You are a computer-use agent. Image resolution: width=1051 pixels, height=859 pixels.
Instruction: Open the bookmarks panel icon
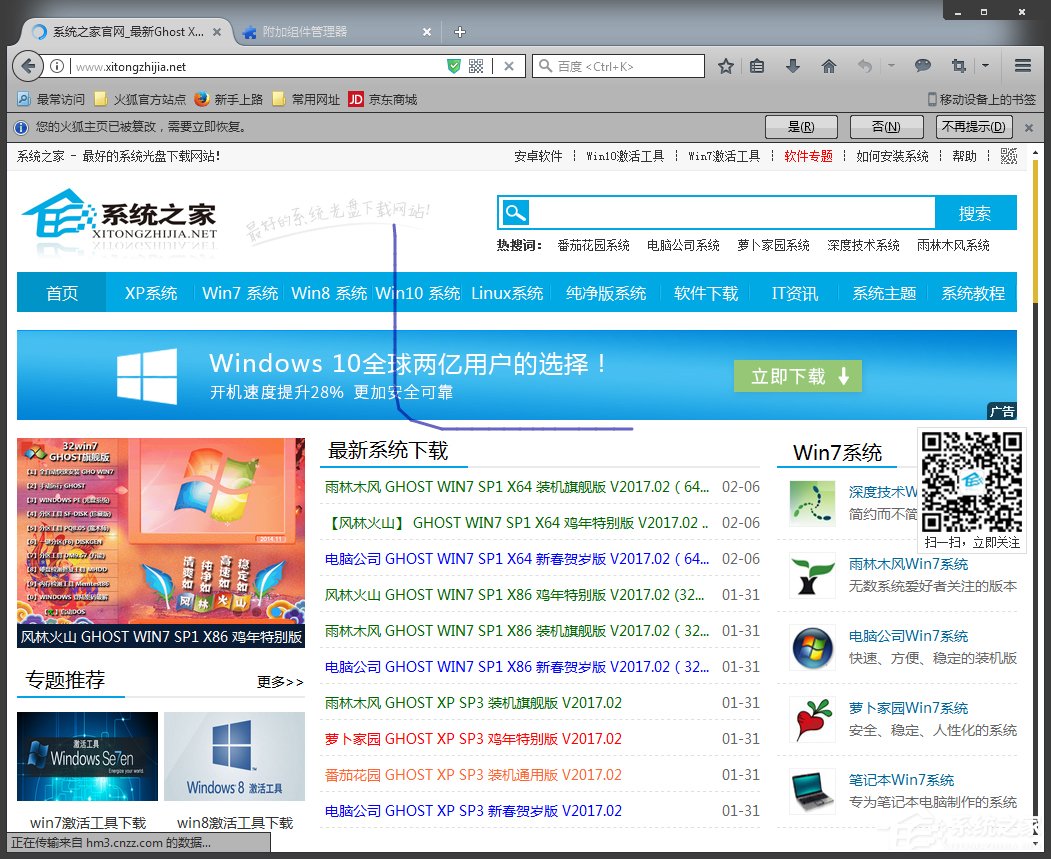[757, 65]
